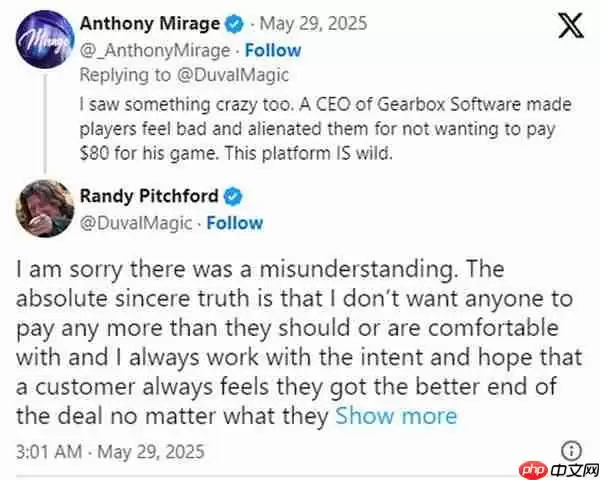This screenshot has height=480, width=600.
Task: Expand tweet with Show more
Action: [396, 416]
